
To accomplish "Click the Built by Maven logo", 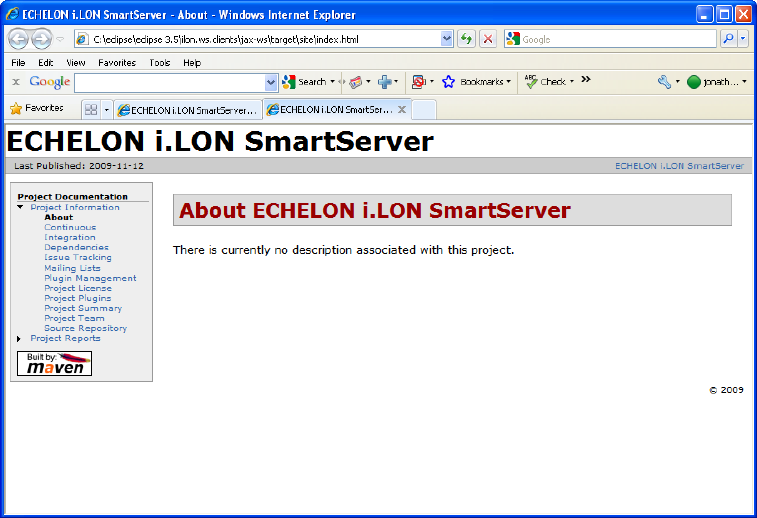I will tap(55, 364).
